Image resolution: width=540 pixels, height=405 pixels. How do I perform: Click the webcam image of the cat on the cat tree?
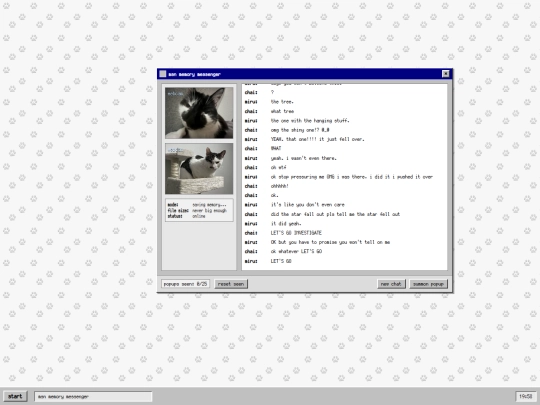coord(199,169)
